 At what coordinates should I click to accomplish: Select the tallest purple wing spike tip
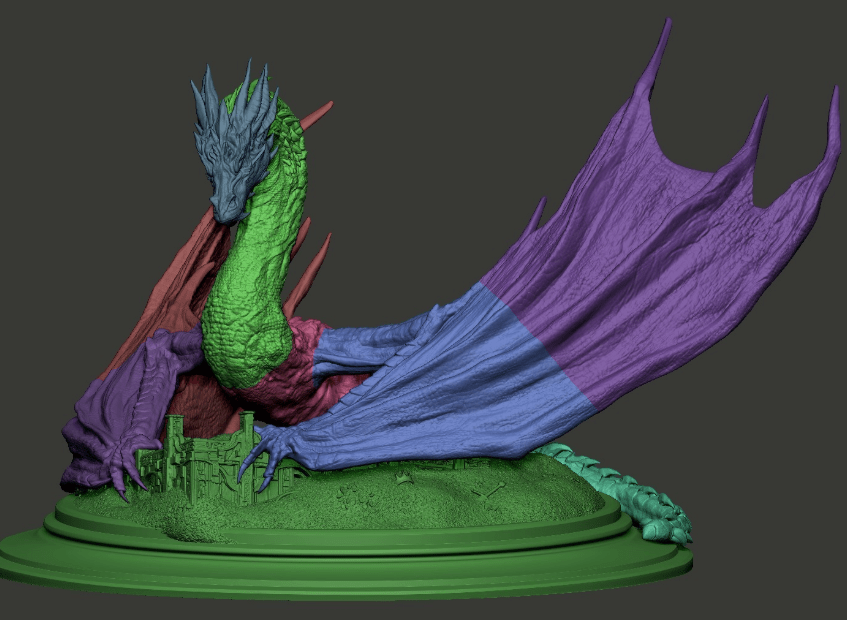(662, 35)
